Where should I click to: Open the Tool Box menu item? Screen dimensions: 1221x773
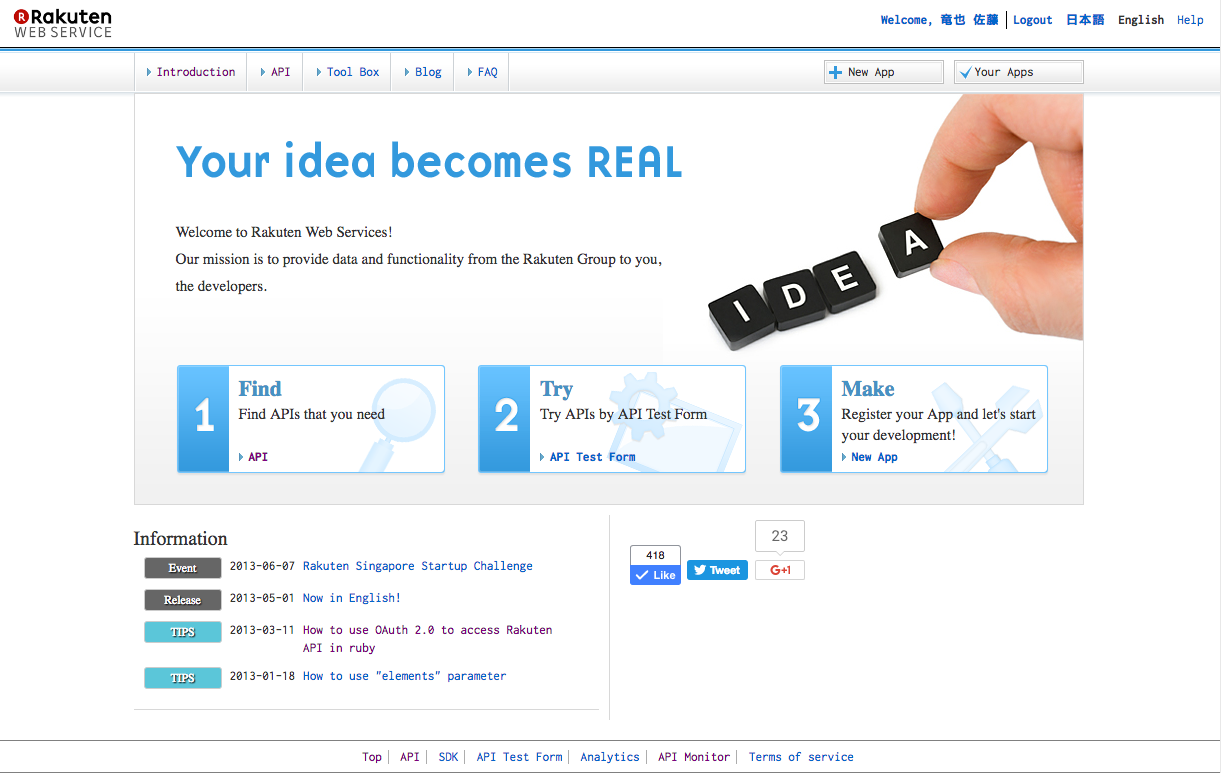coord(347,72)
